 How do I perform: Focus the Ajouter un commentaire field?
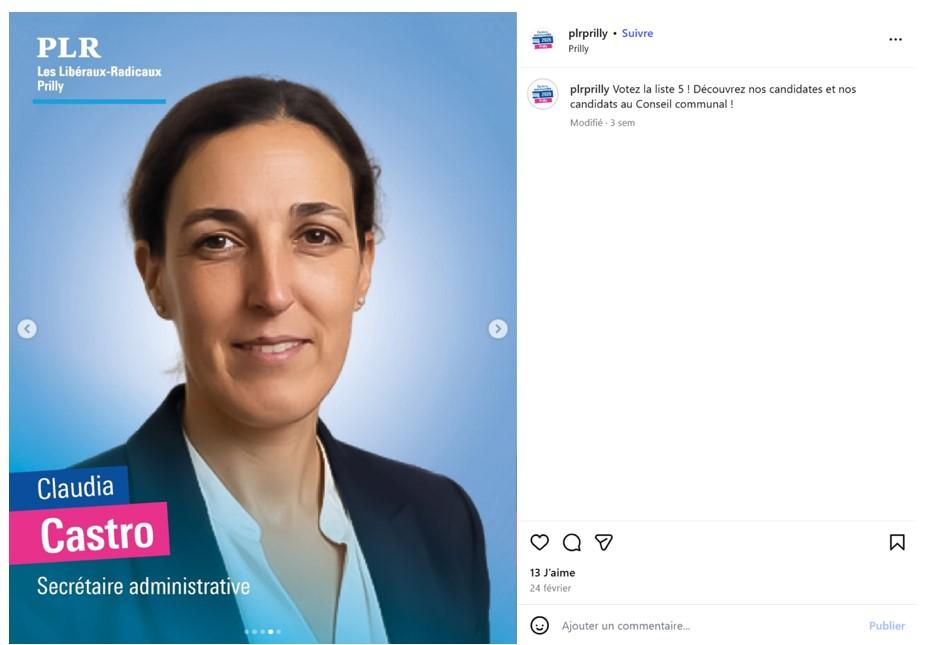point(709,625)
